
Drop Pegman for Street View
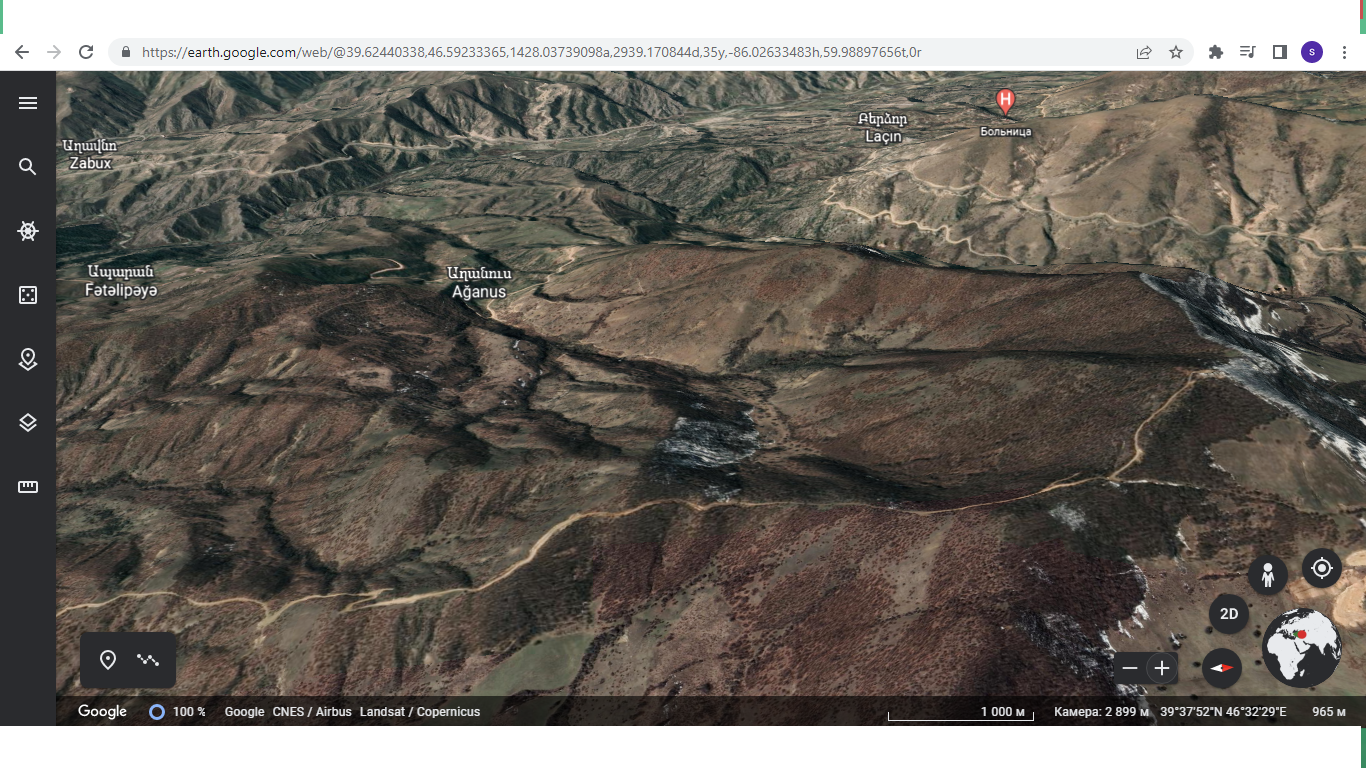1267,575
